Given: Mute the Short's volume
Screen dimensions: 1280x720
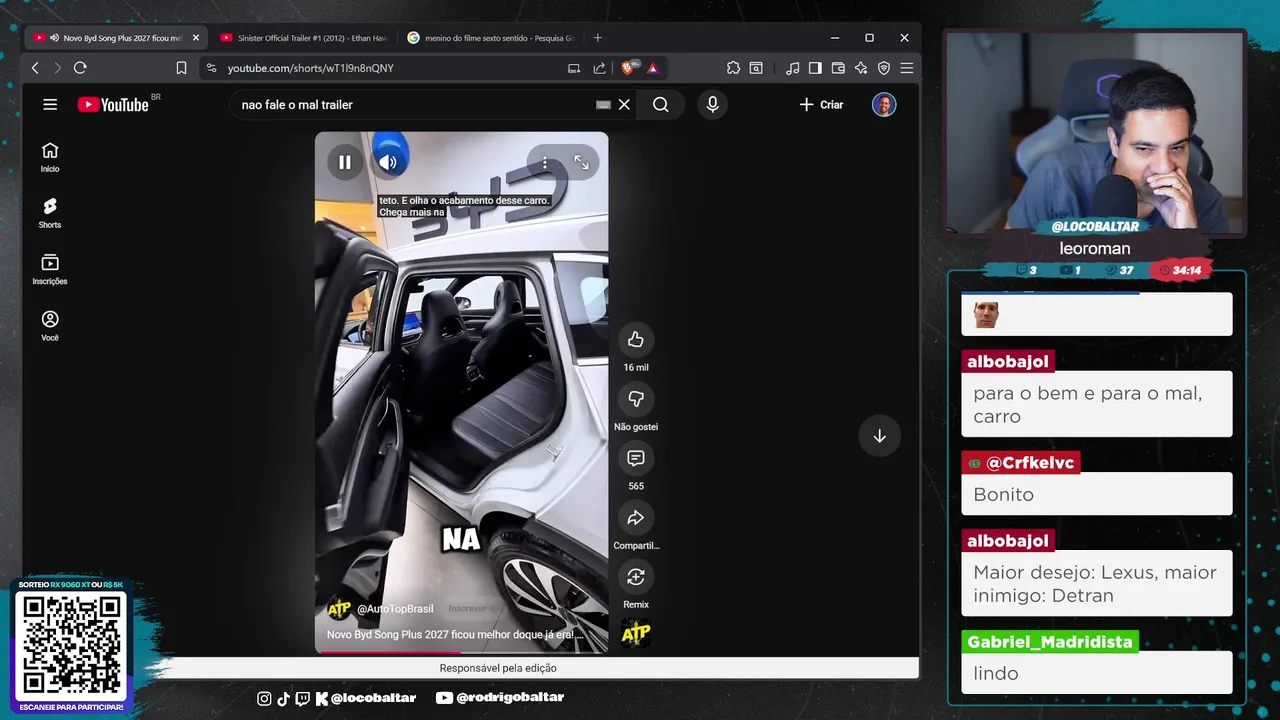Looking at the screenshot, I should click(388, 162).
